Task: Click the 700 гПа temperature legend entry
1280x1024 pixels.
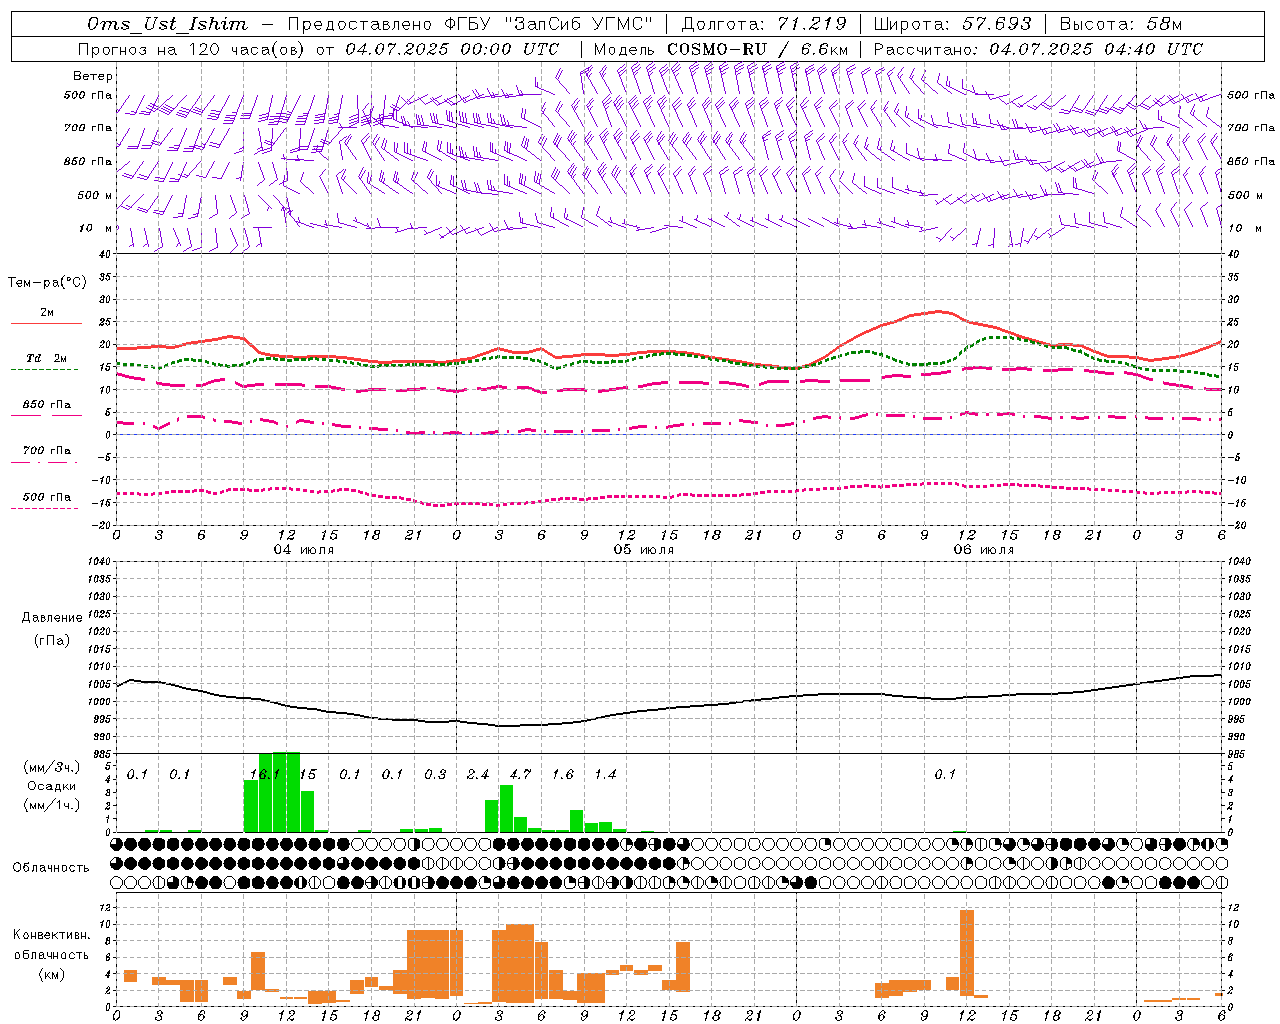Action: (46, 451)
